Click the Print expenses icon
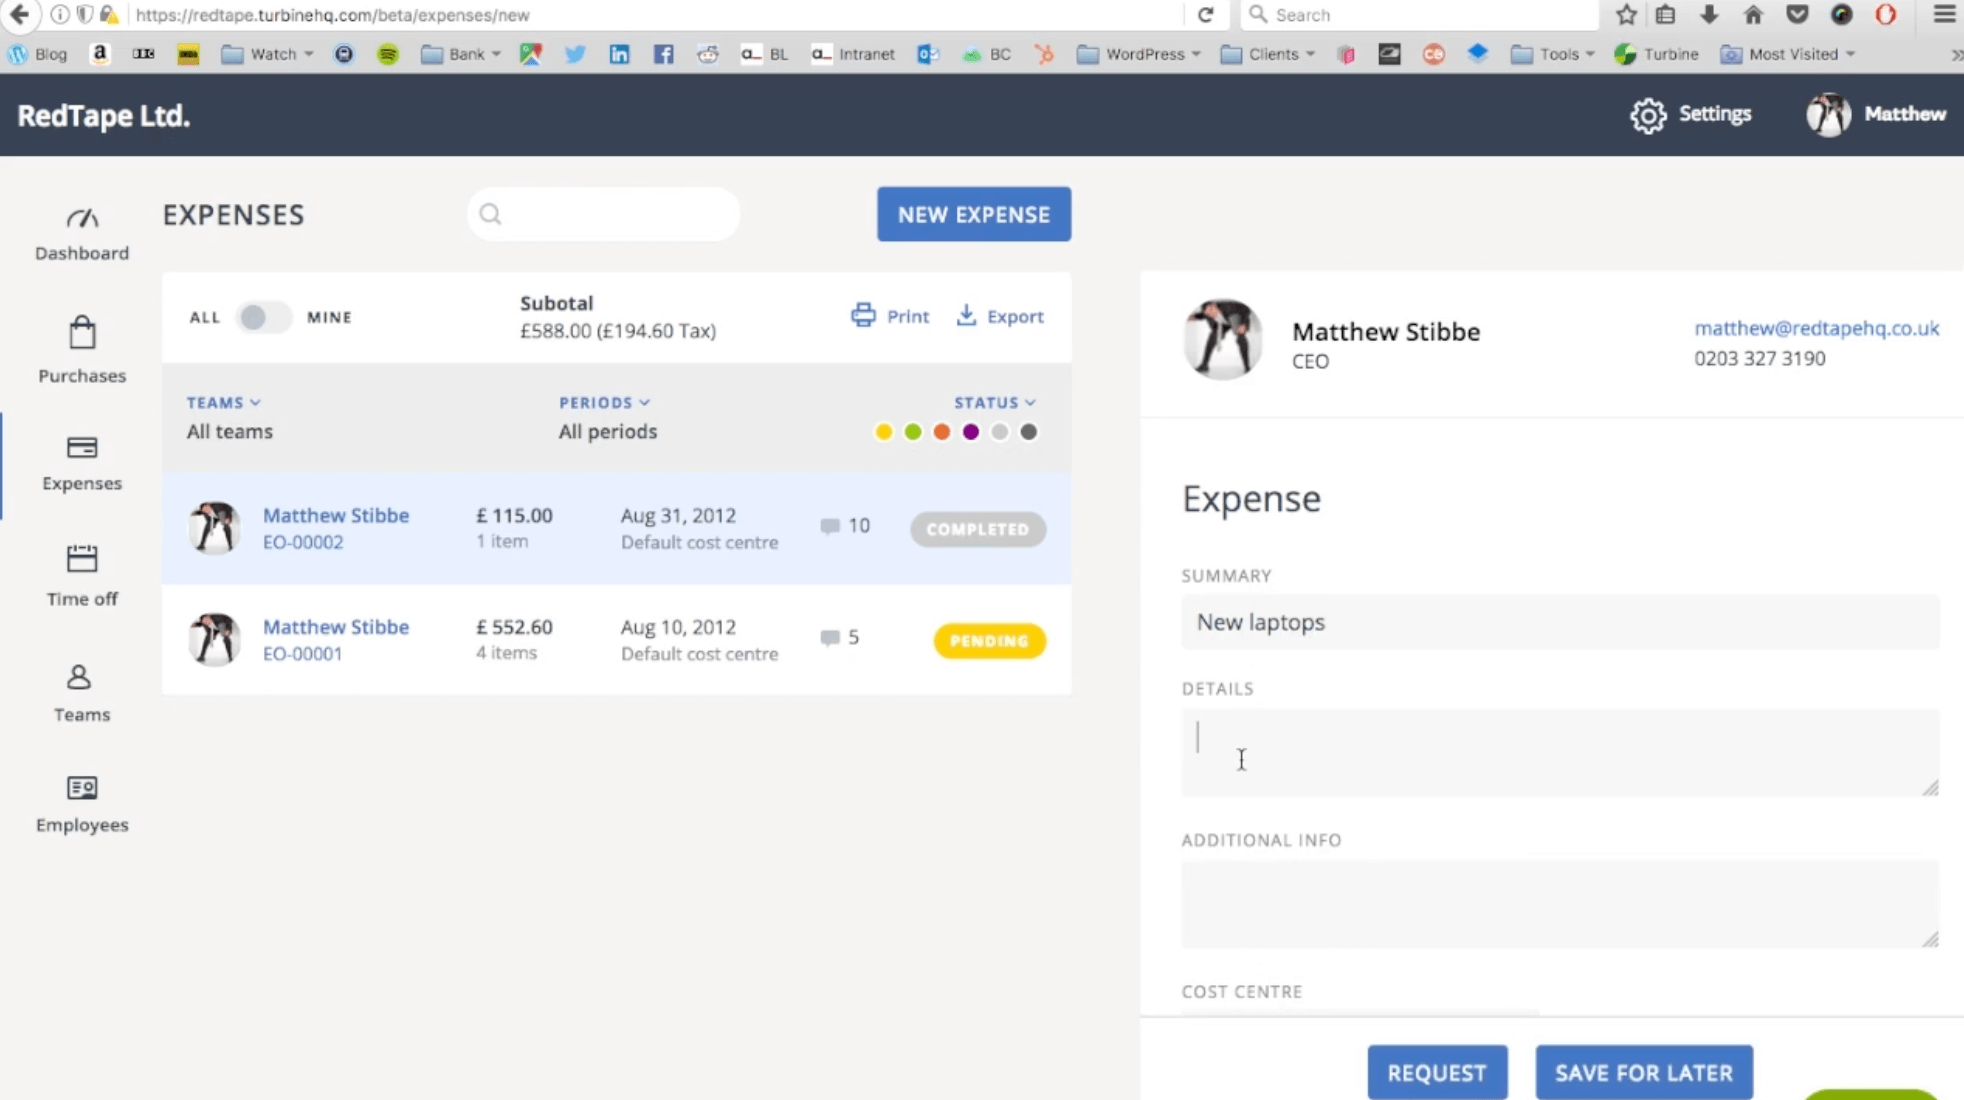1964x1100 pixels. click(x=863, y=316)
